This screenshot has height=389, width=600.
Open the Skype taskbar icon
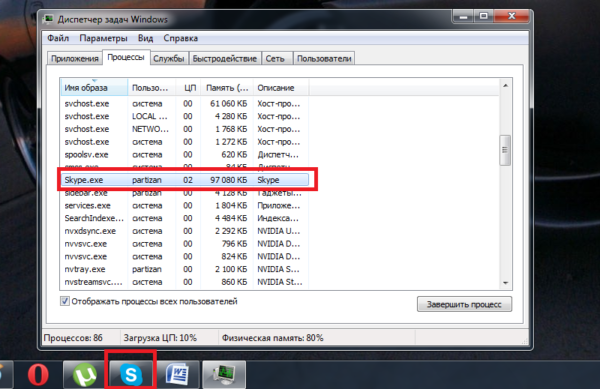pyautogui.click(x=131, y=375)
